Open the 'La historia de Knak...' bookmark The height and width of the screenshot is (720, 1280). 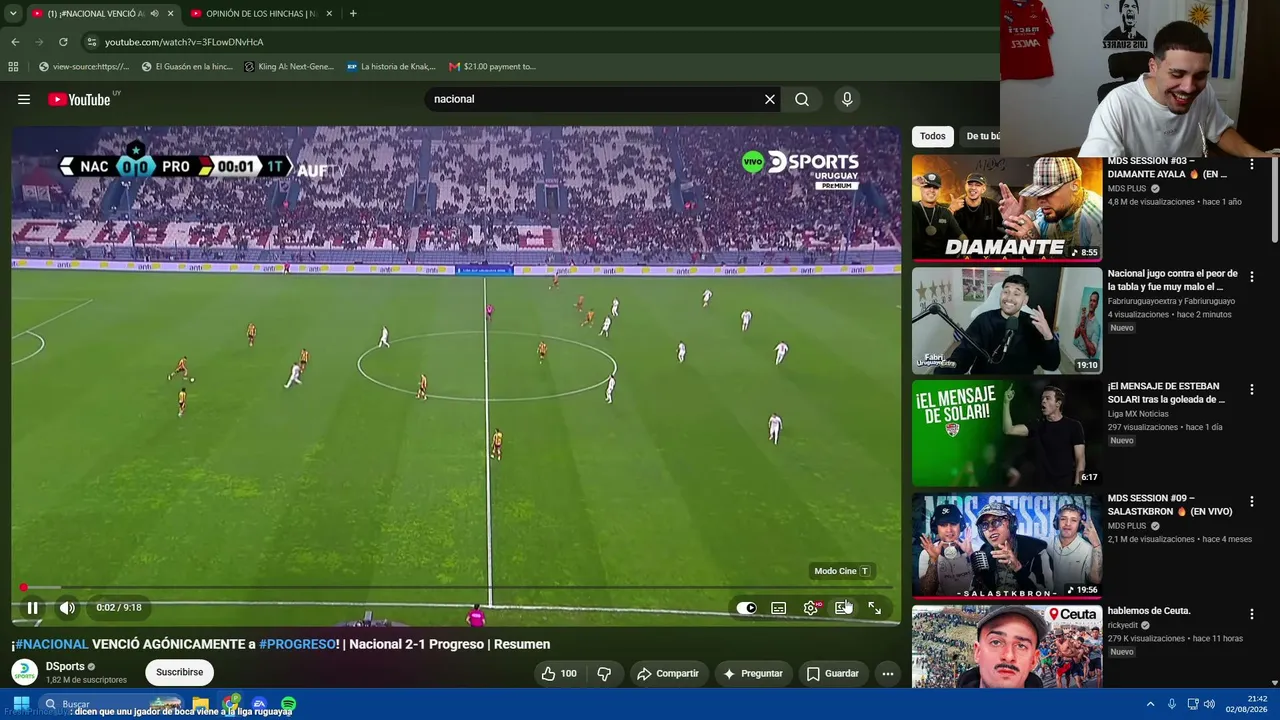(391, 67)
